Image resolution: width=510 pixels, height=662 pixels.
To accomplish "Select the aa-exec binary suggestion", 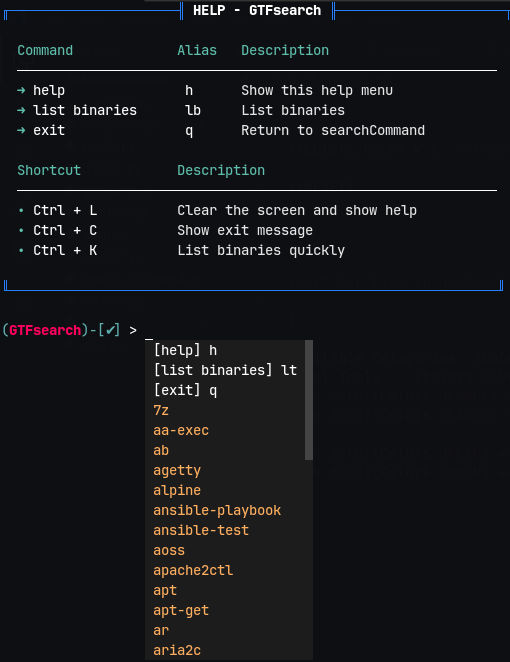I will click(x=225, y=430).
